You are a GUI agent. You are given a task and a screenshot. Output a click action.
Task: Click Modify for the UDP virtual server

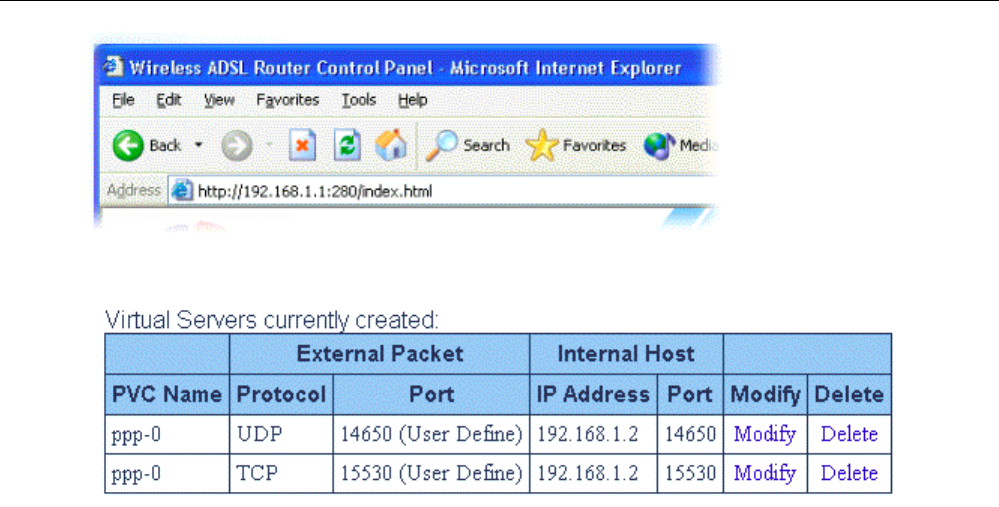[x=765, y=434]
